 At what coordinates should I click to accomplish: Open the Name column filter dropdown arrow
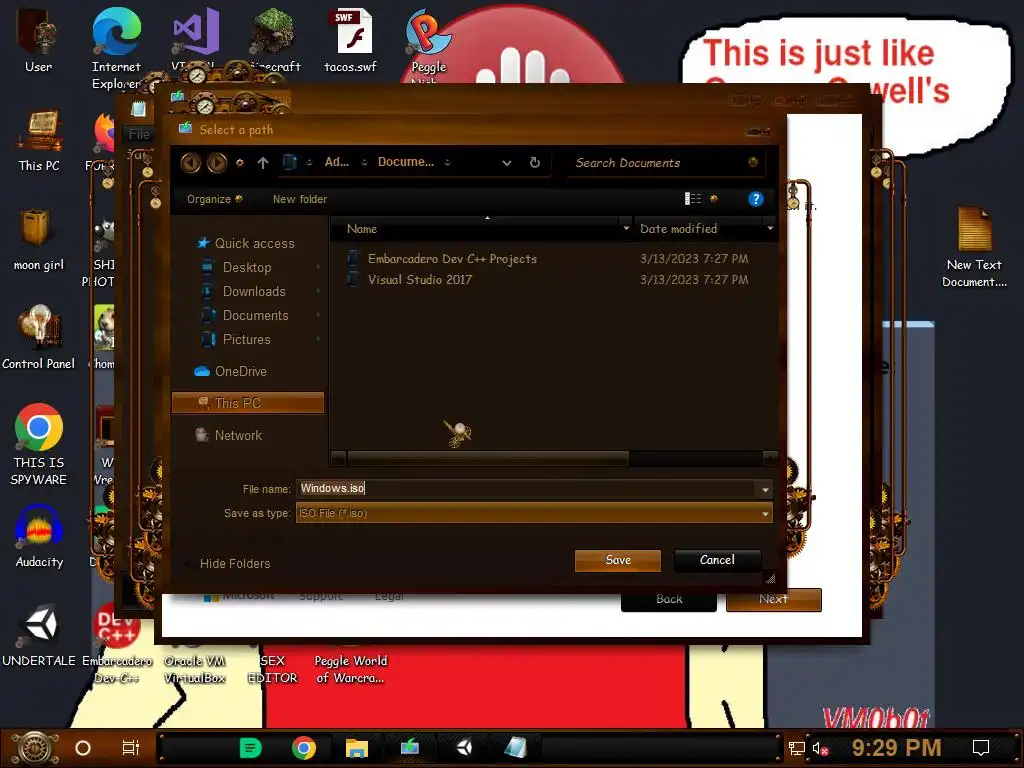click(x=626, y=229)
